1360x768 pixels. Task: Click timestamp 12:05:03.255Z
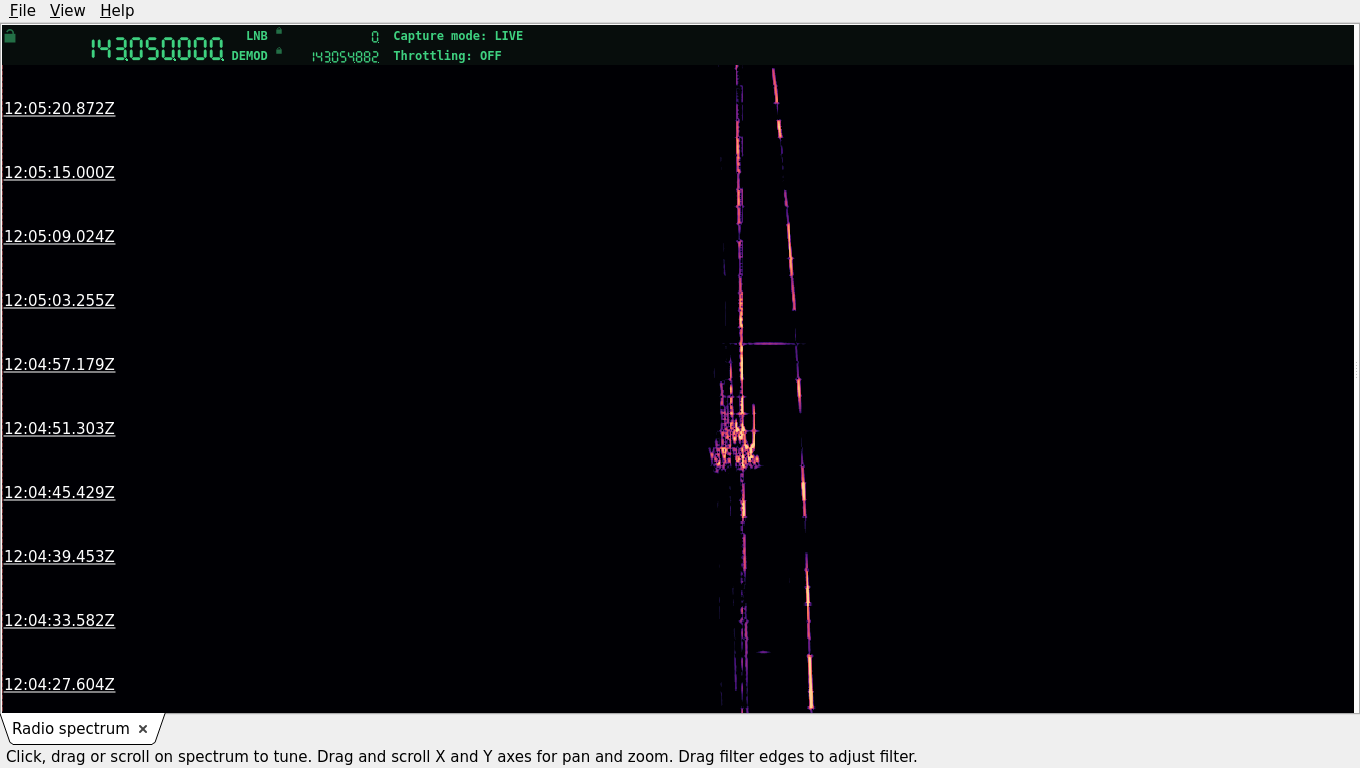(60, 301)
